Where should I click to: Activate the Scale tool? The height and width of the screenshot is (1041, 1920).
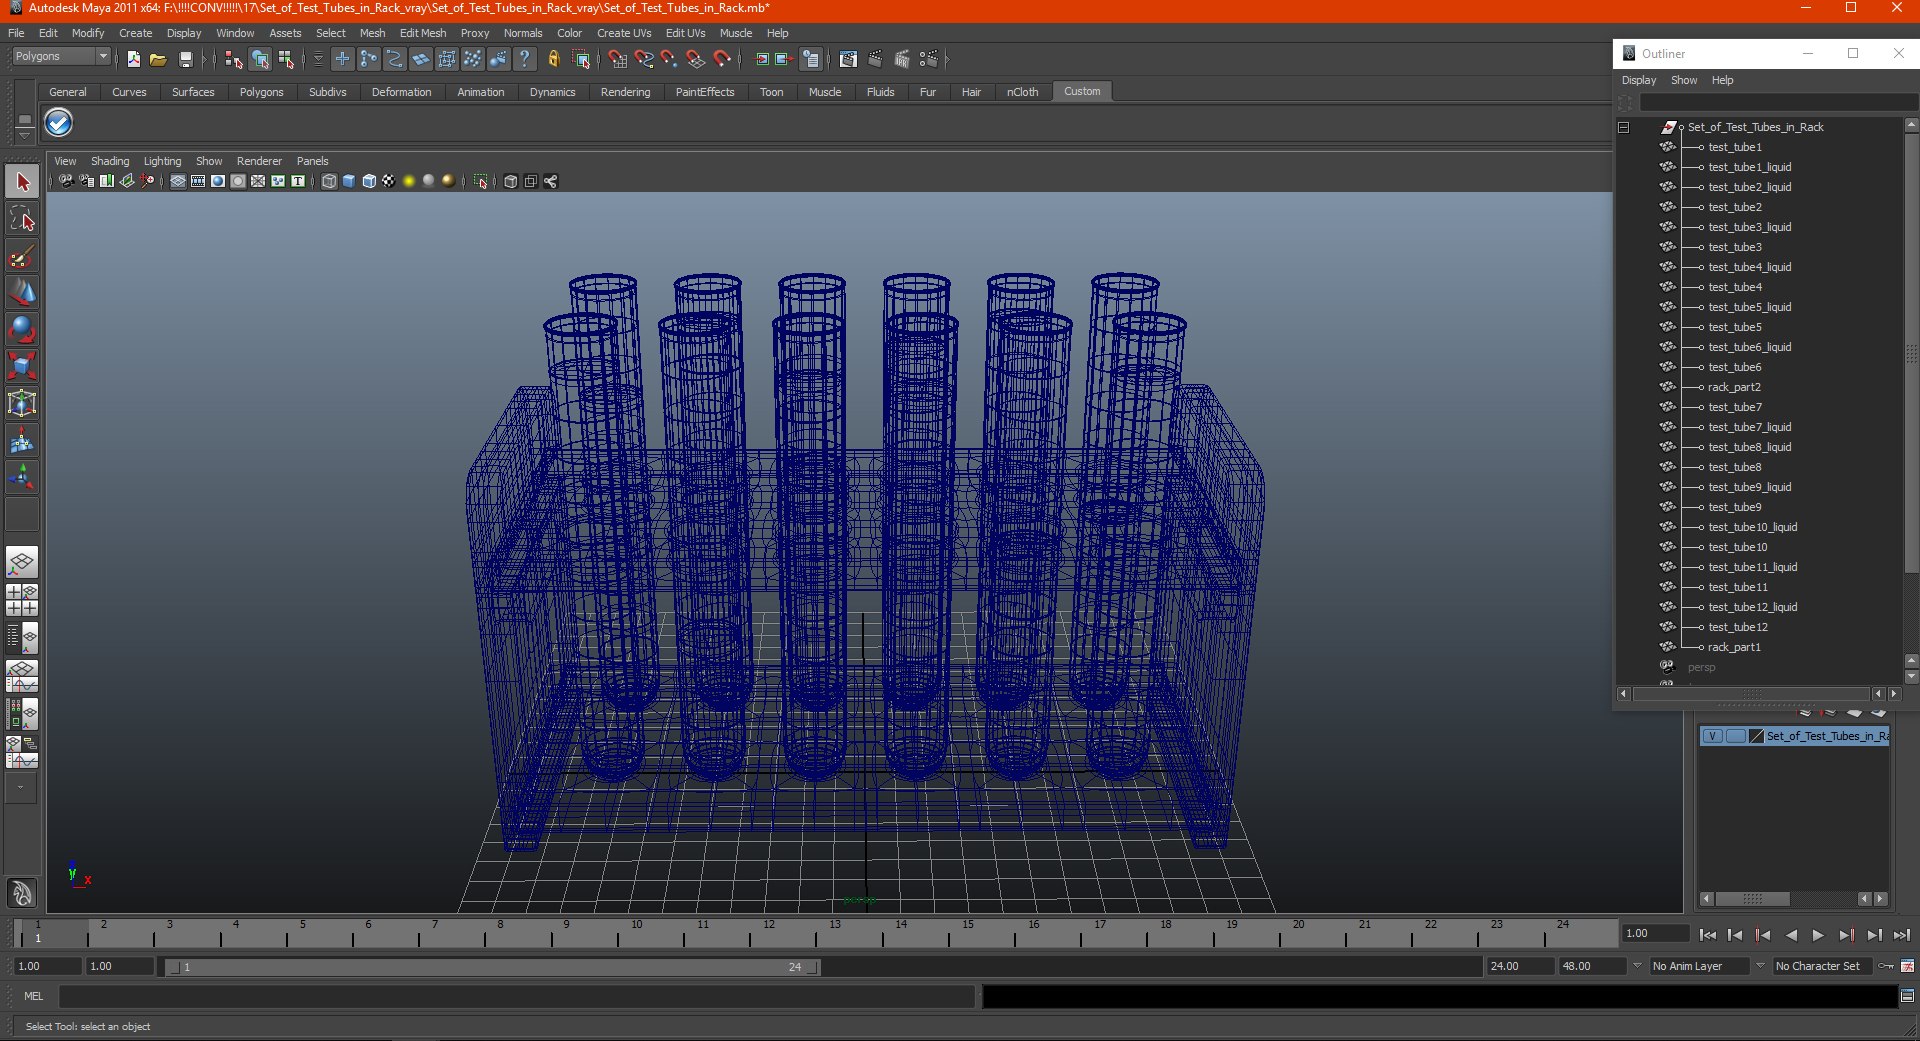tap(22, 366)
